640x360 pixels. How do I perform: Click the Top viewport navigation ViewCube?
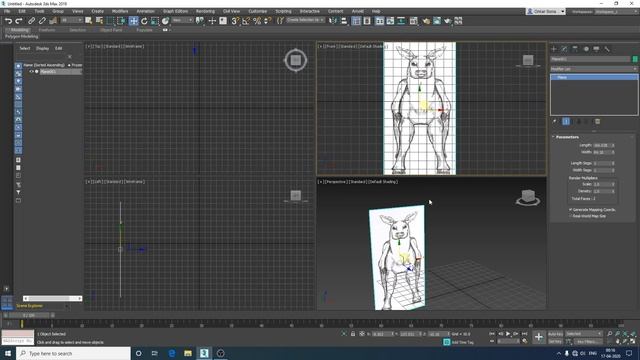click(296, 60)
